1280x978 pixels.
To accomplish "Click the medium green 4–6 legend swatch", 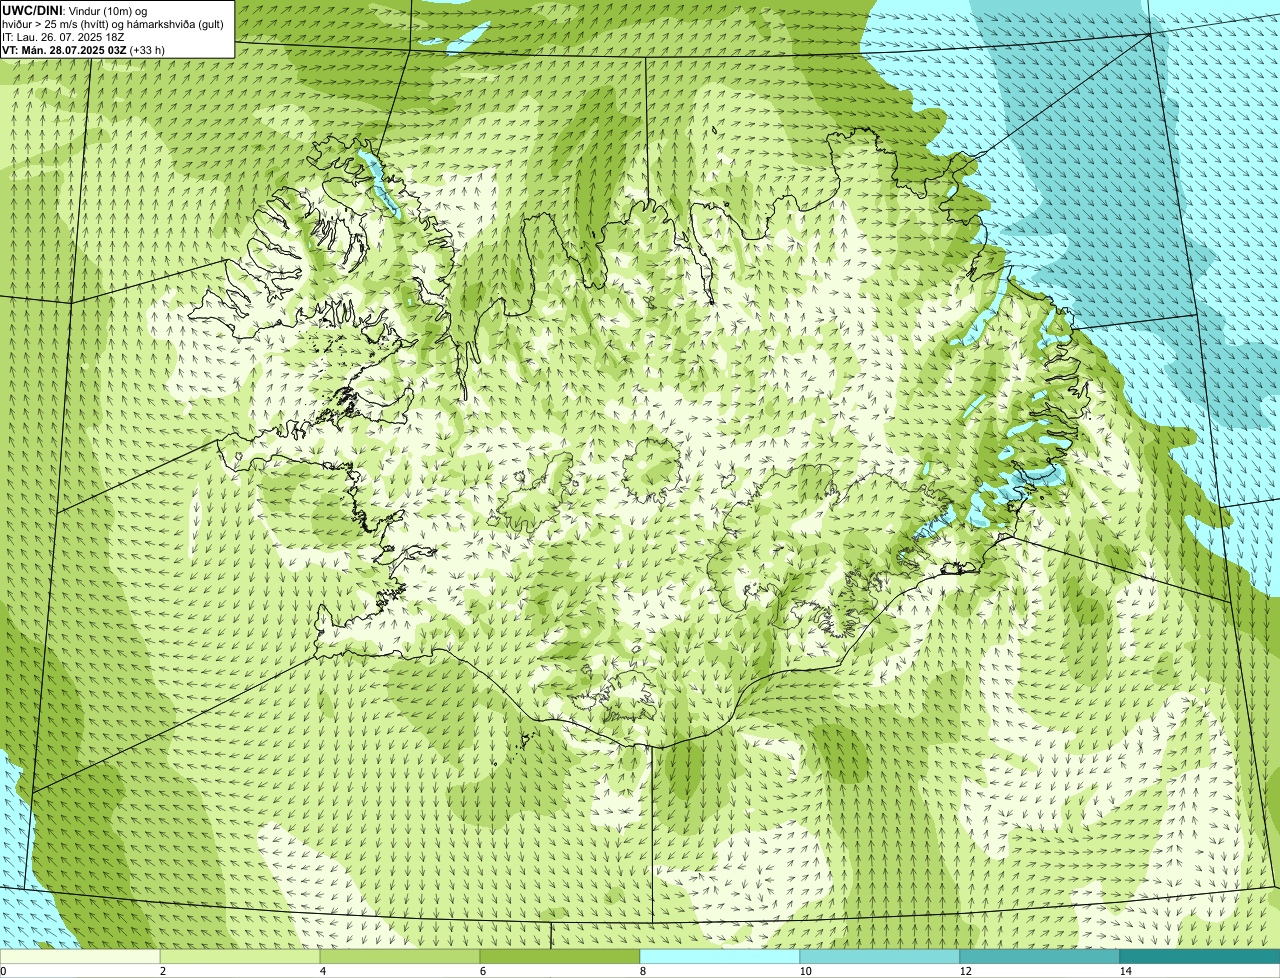I will [400, 956].
